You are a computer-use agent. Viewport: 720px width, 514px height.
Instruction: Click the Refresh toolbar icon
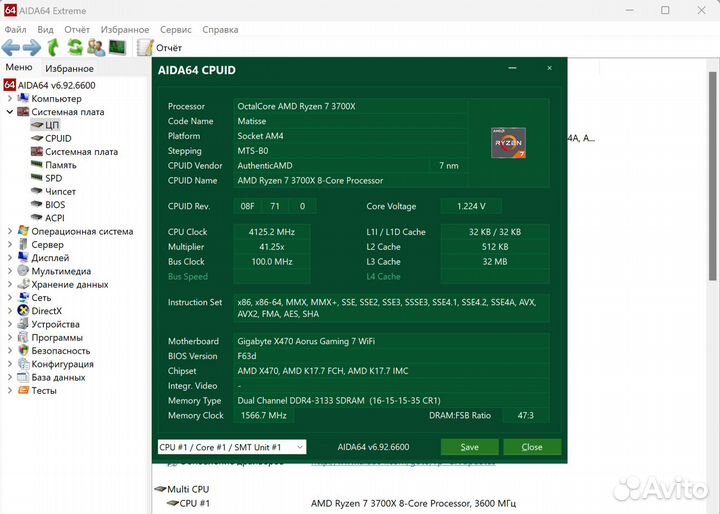point(75,47)
